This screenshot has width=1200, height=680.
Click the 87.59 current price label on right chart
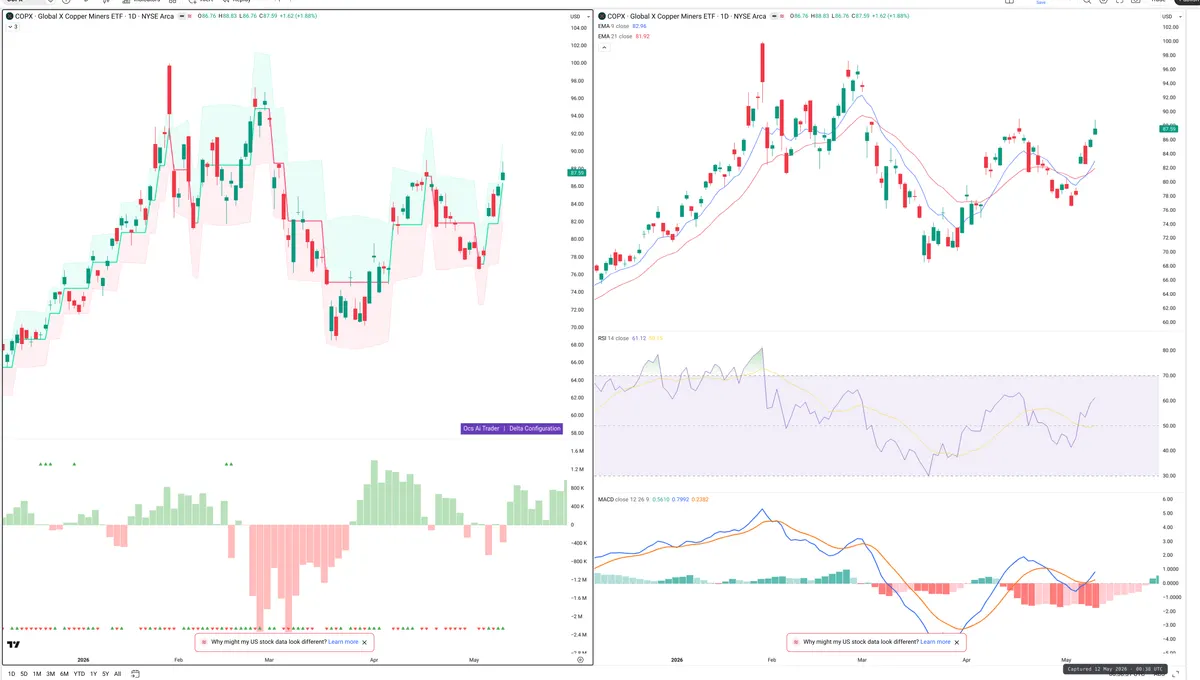tap(1168, 129)
